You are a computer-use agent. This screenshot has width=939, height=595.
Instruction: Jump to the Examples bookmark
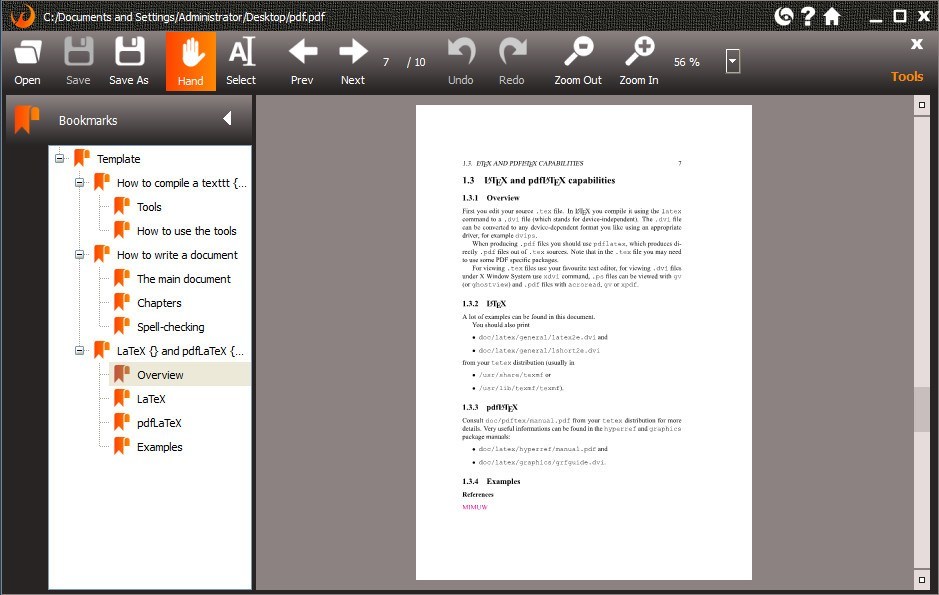click(160, 447)
